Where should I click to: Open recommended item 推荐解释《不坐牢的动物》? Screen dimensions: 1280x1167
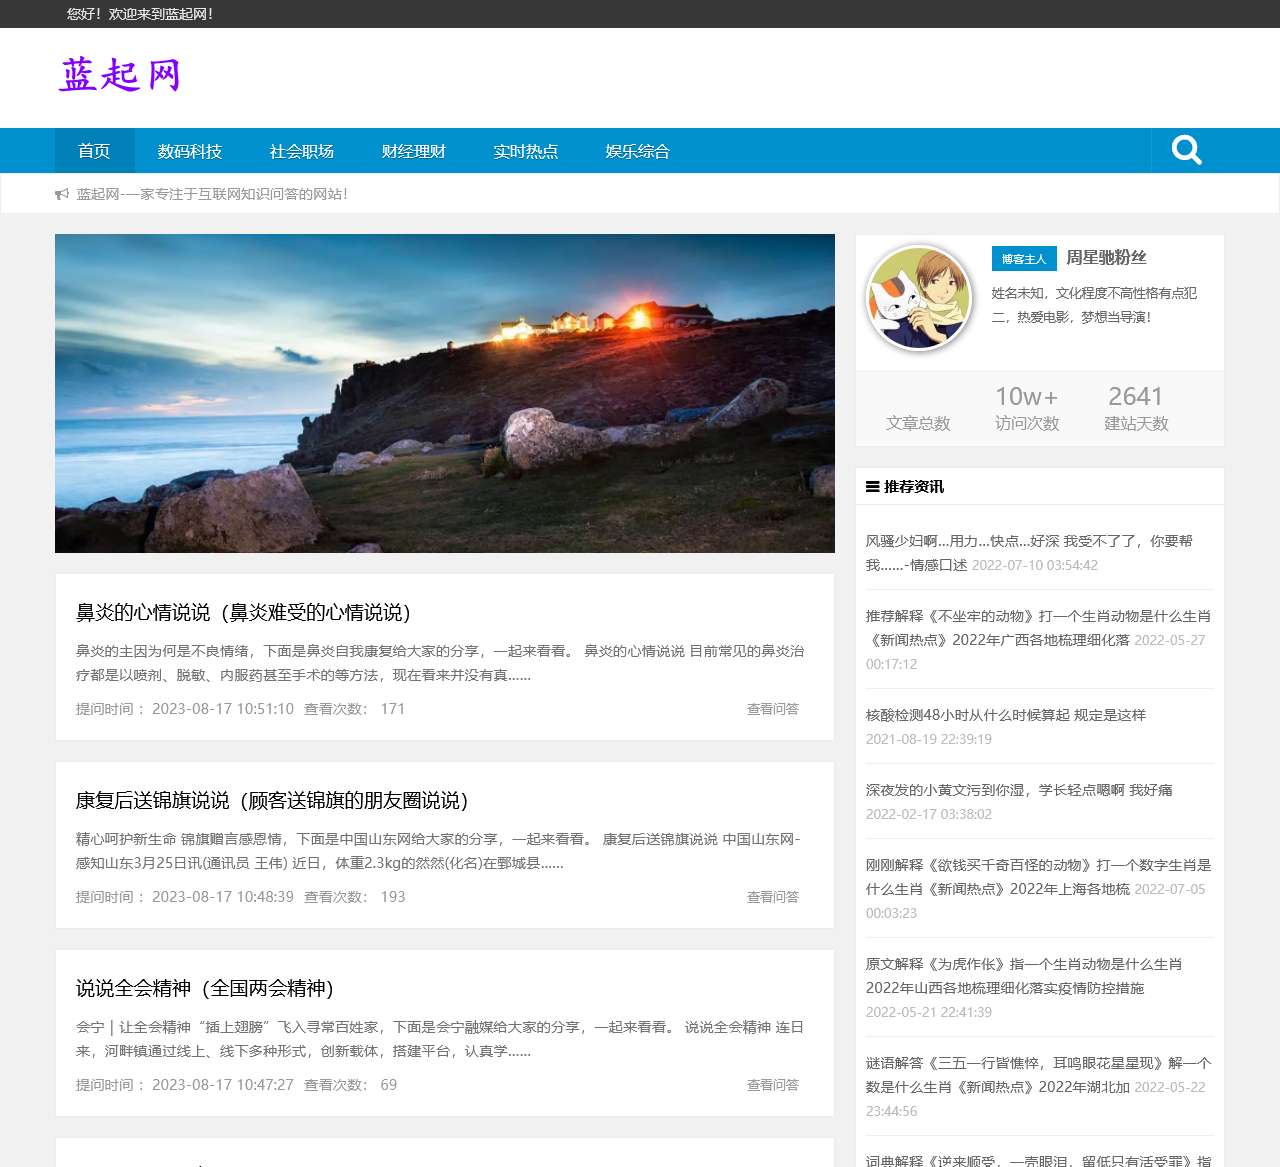click(x=1038, y=628)
